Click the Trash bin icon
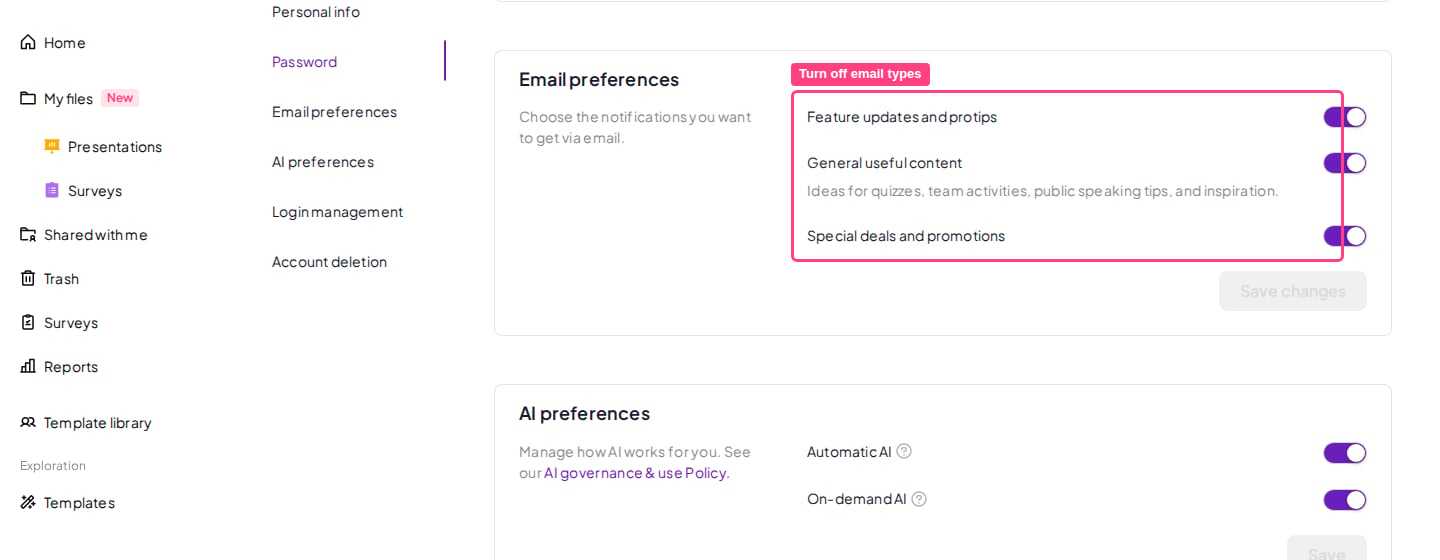This screenshot has height=560, width=1440. (x=28, y=278)
